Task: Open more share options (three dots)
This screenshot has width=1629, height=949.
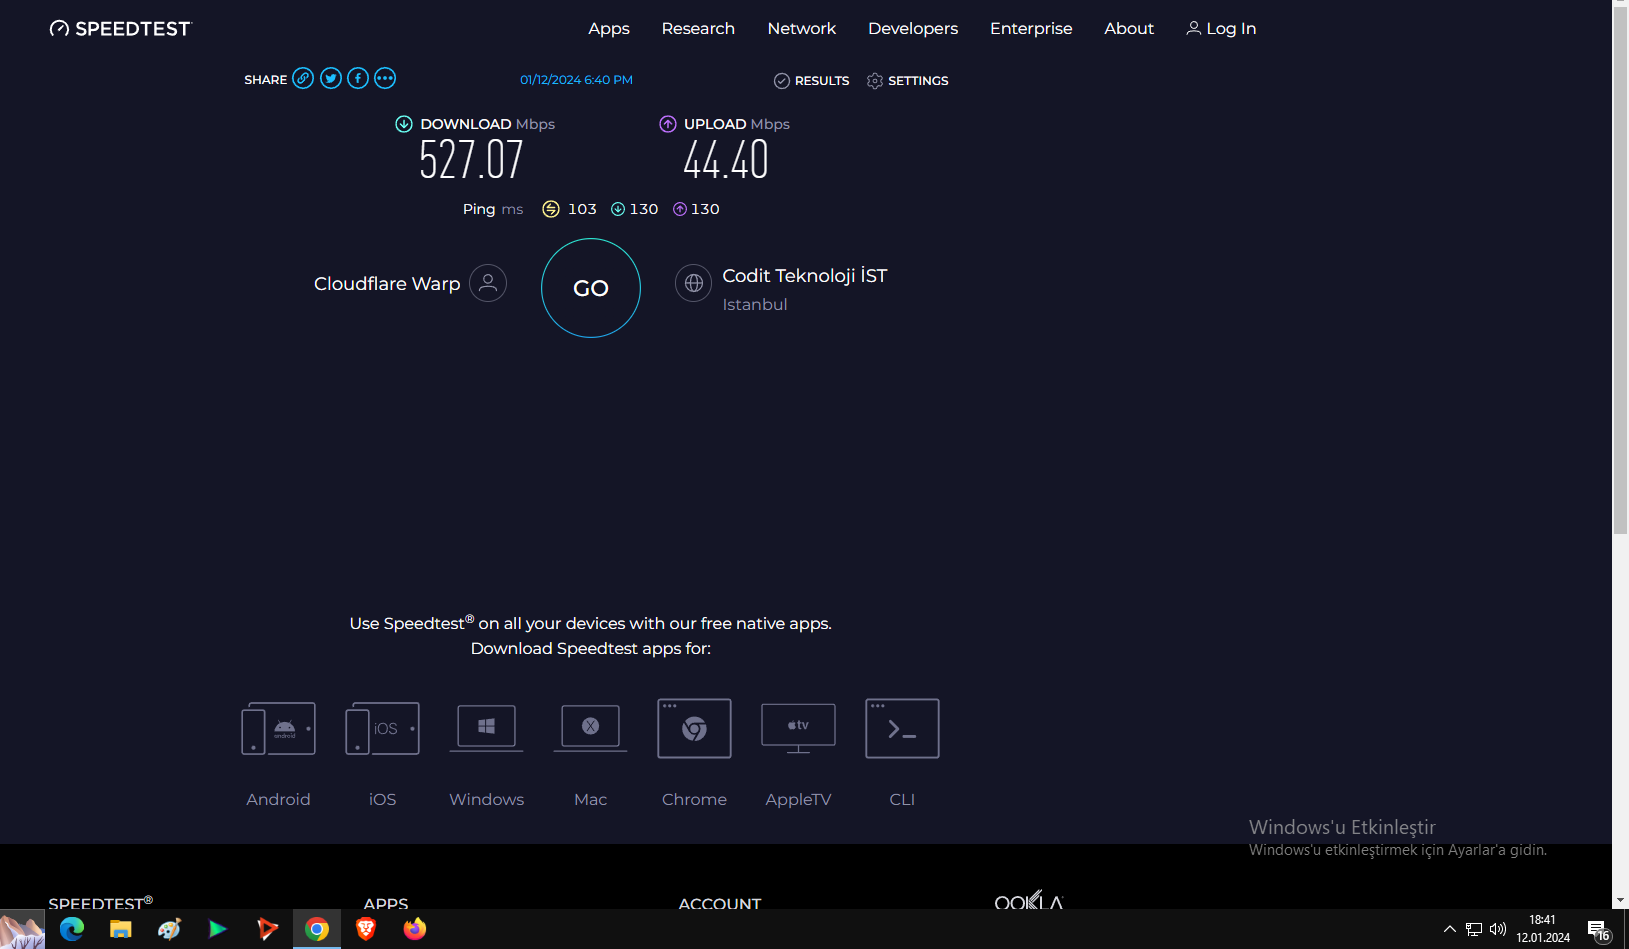Action: tap(385, 78)
